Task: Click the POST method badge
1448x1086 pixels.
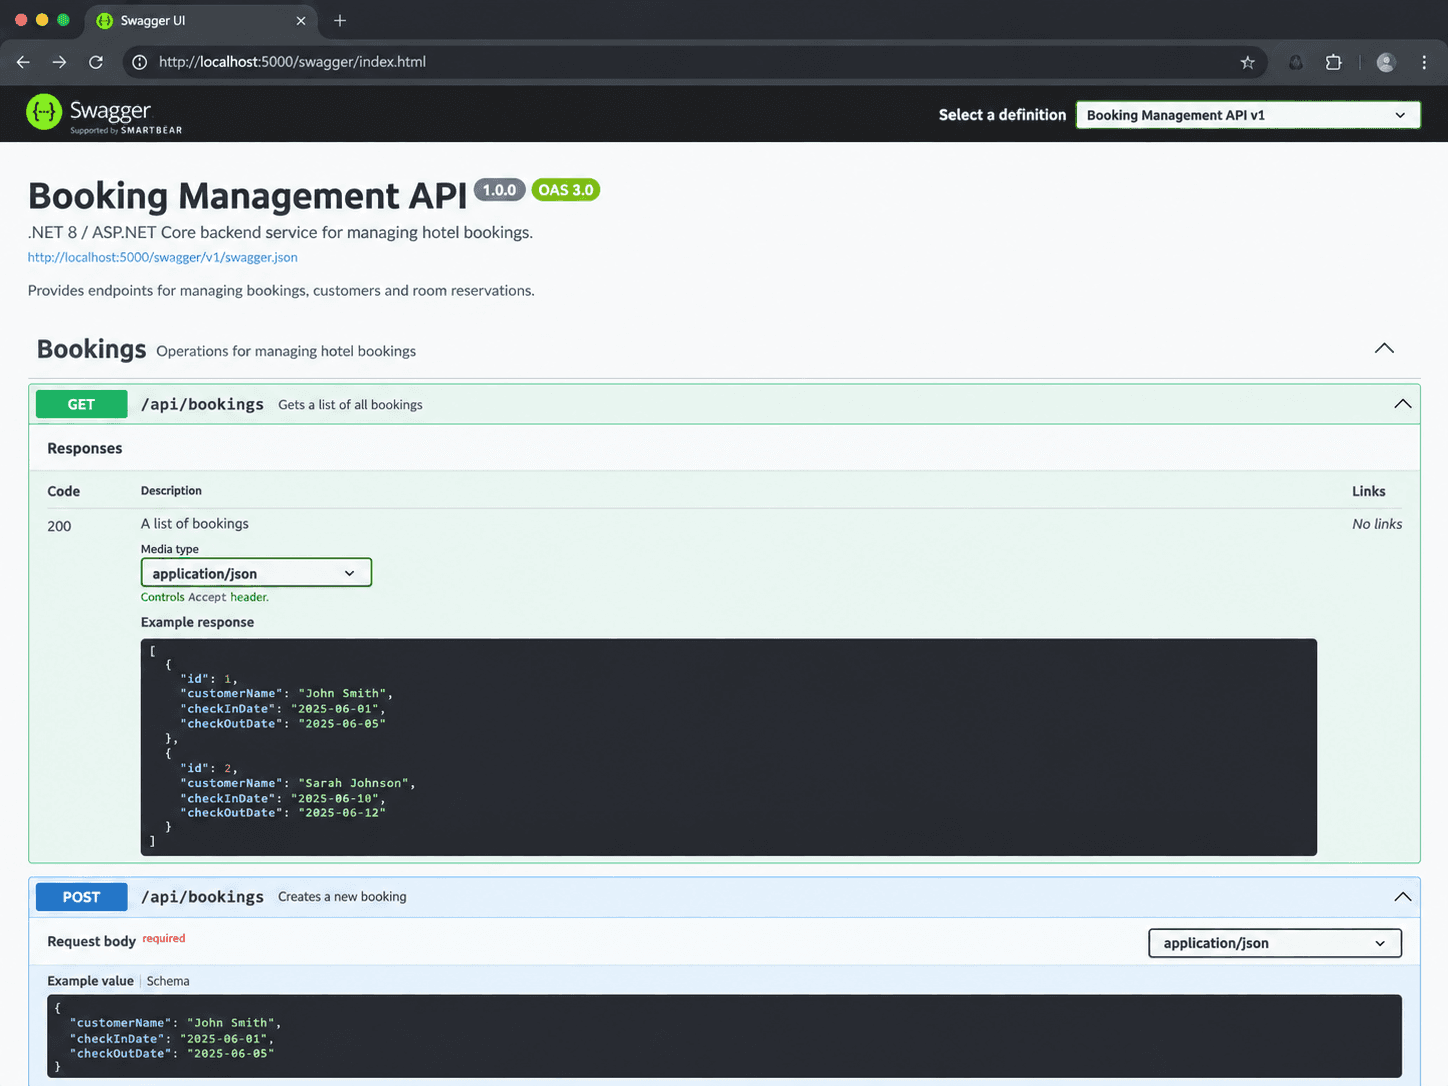Action: (81, 897)
